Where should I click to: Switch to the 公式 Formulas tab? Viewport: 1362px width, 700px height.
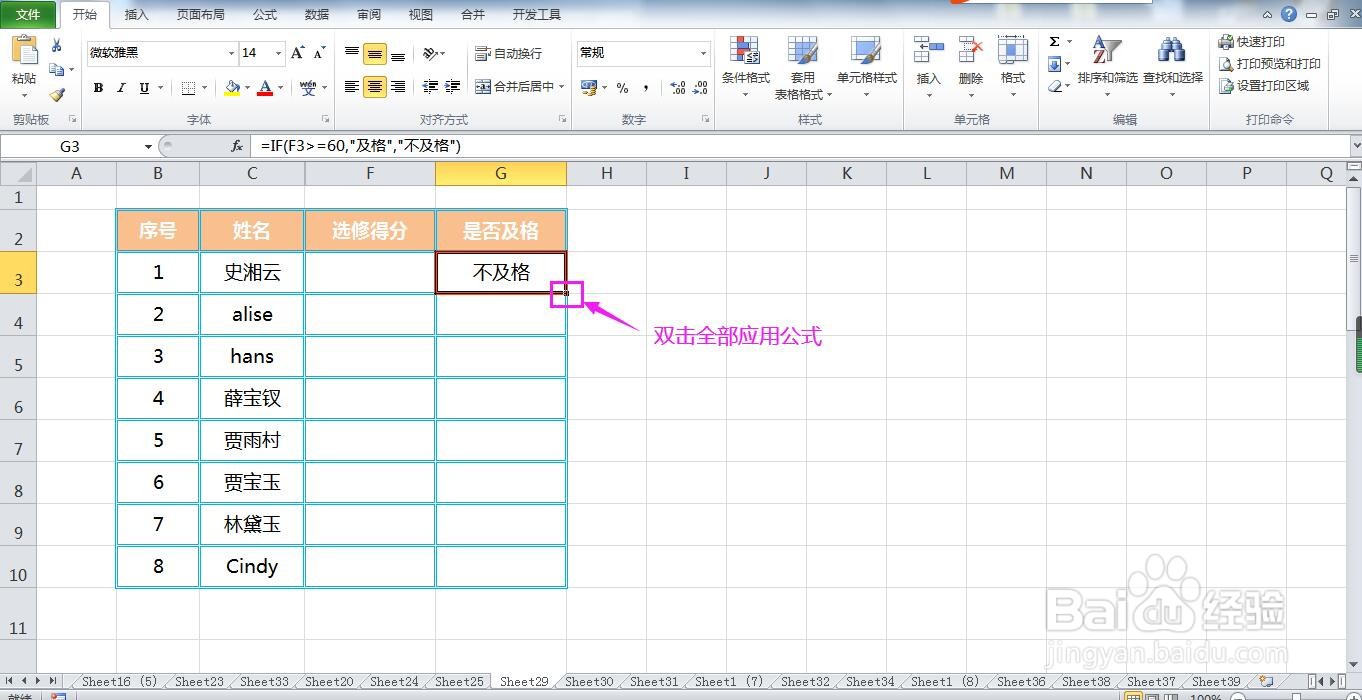point(265,15)
